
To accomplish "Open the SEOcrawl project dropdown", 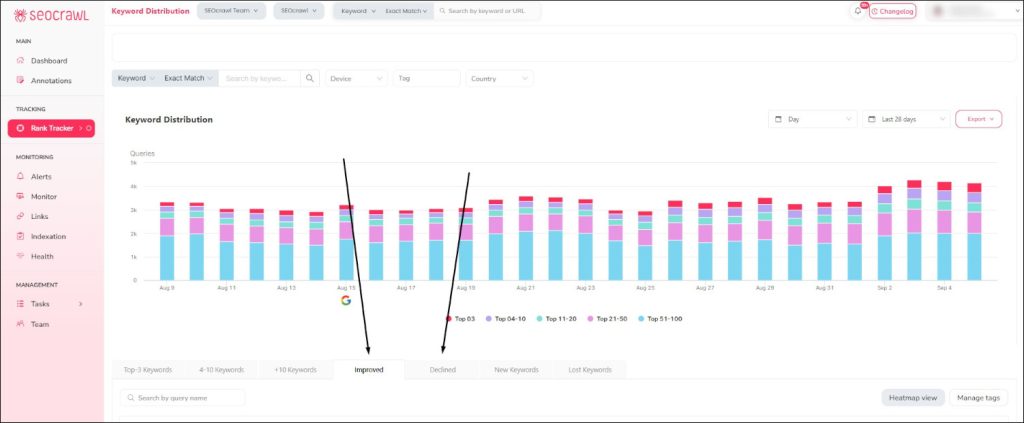I will (x=298, y=11).
